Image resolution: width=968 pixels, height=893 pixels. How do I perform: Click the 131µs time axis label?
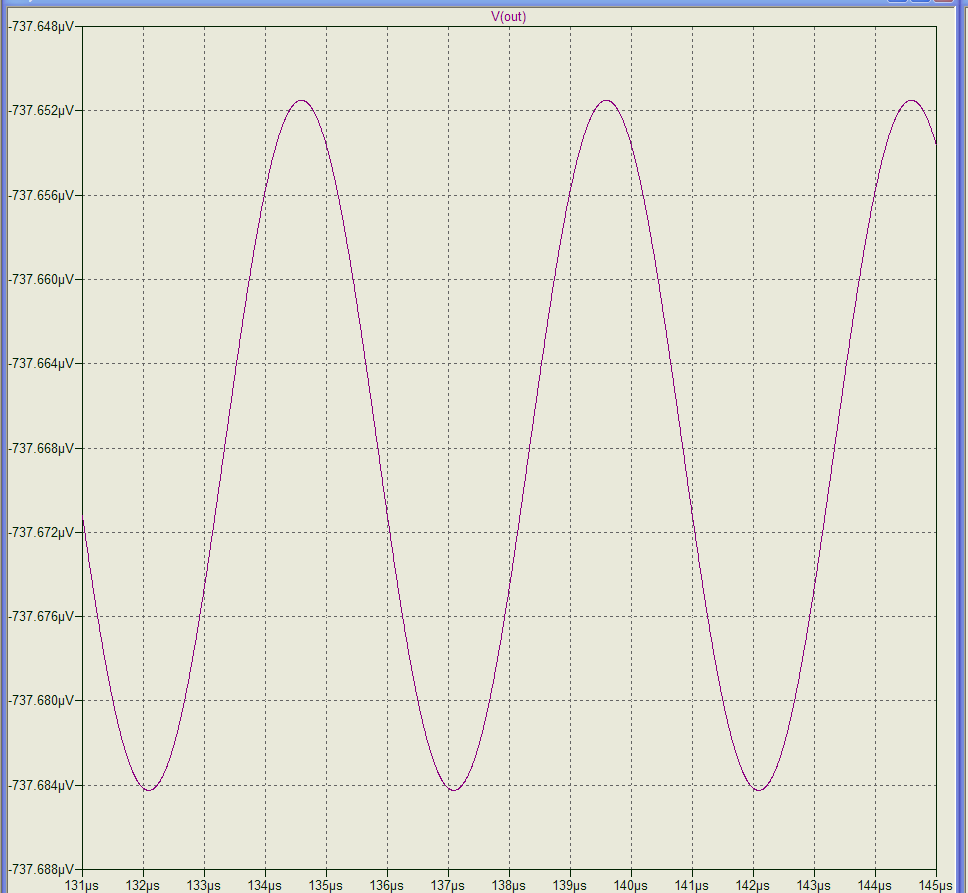pyautogui.click(x=82, y=886)
